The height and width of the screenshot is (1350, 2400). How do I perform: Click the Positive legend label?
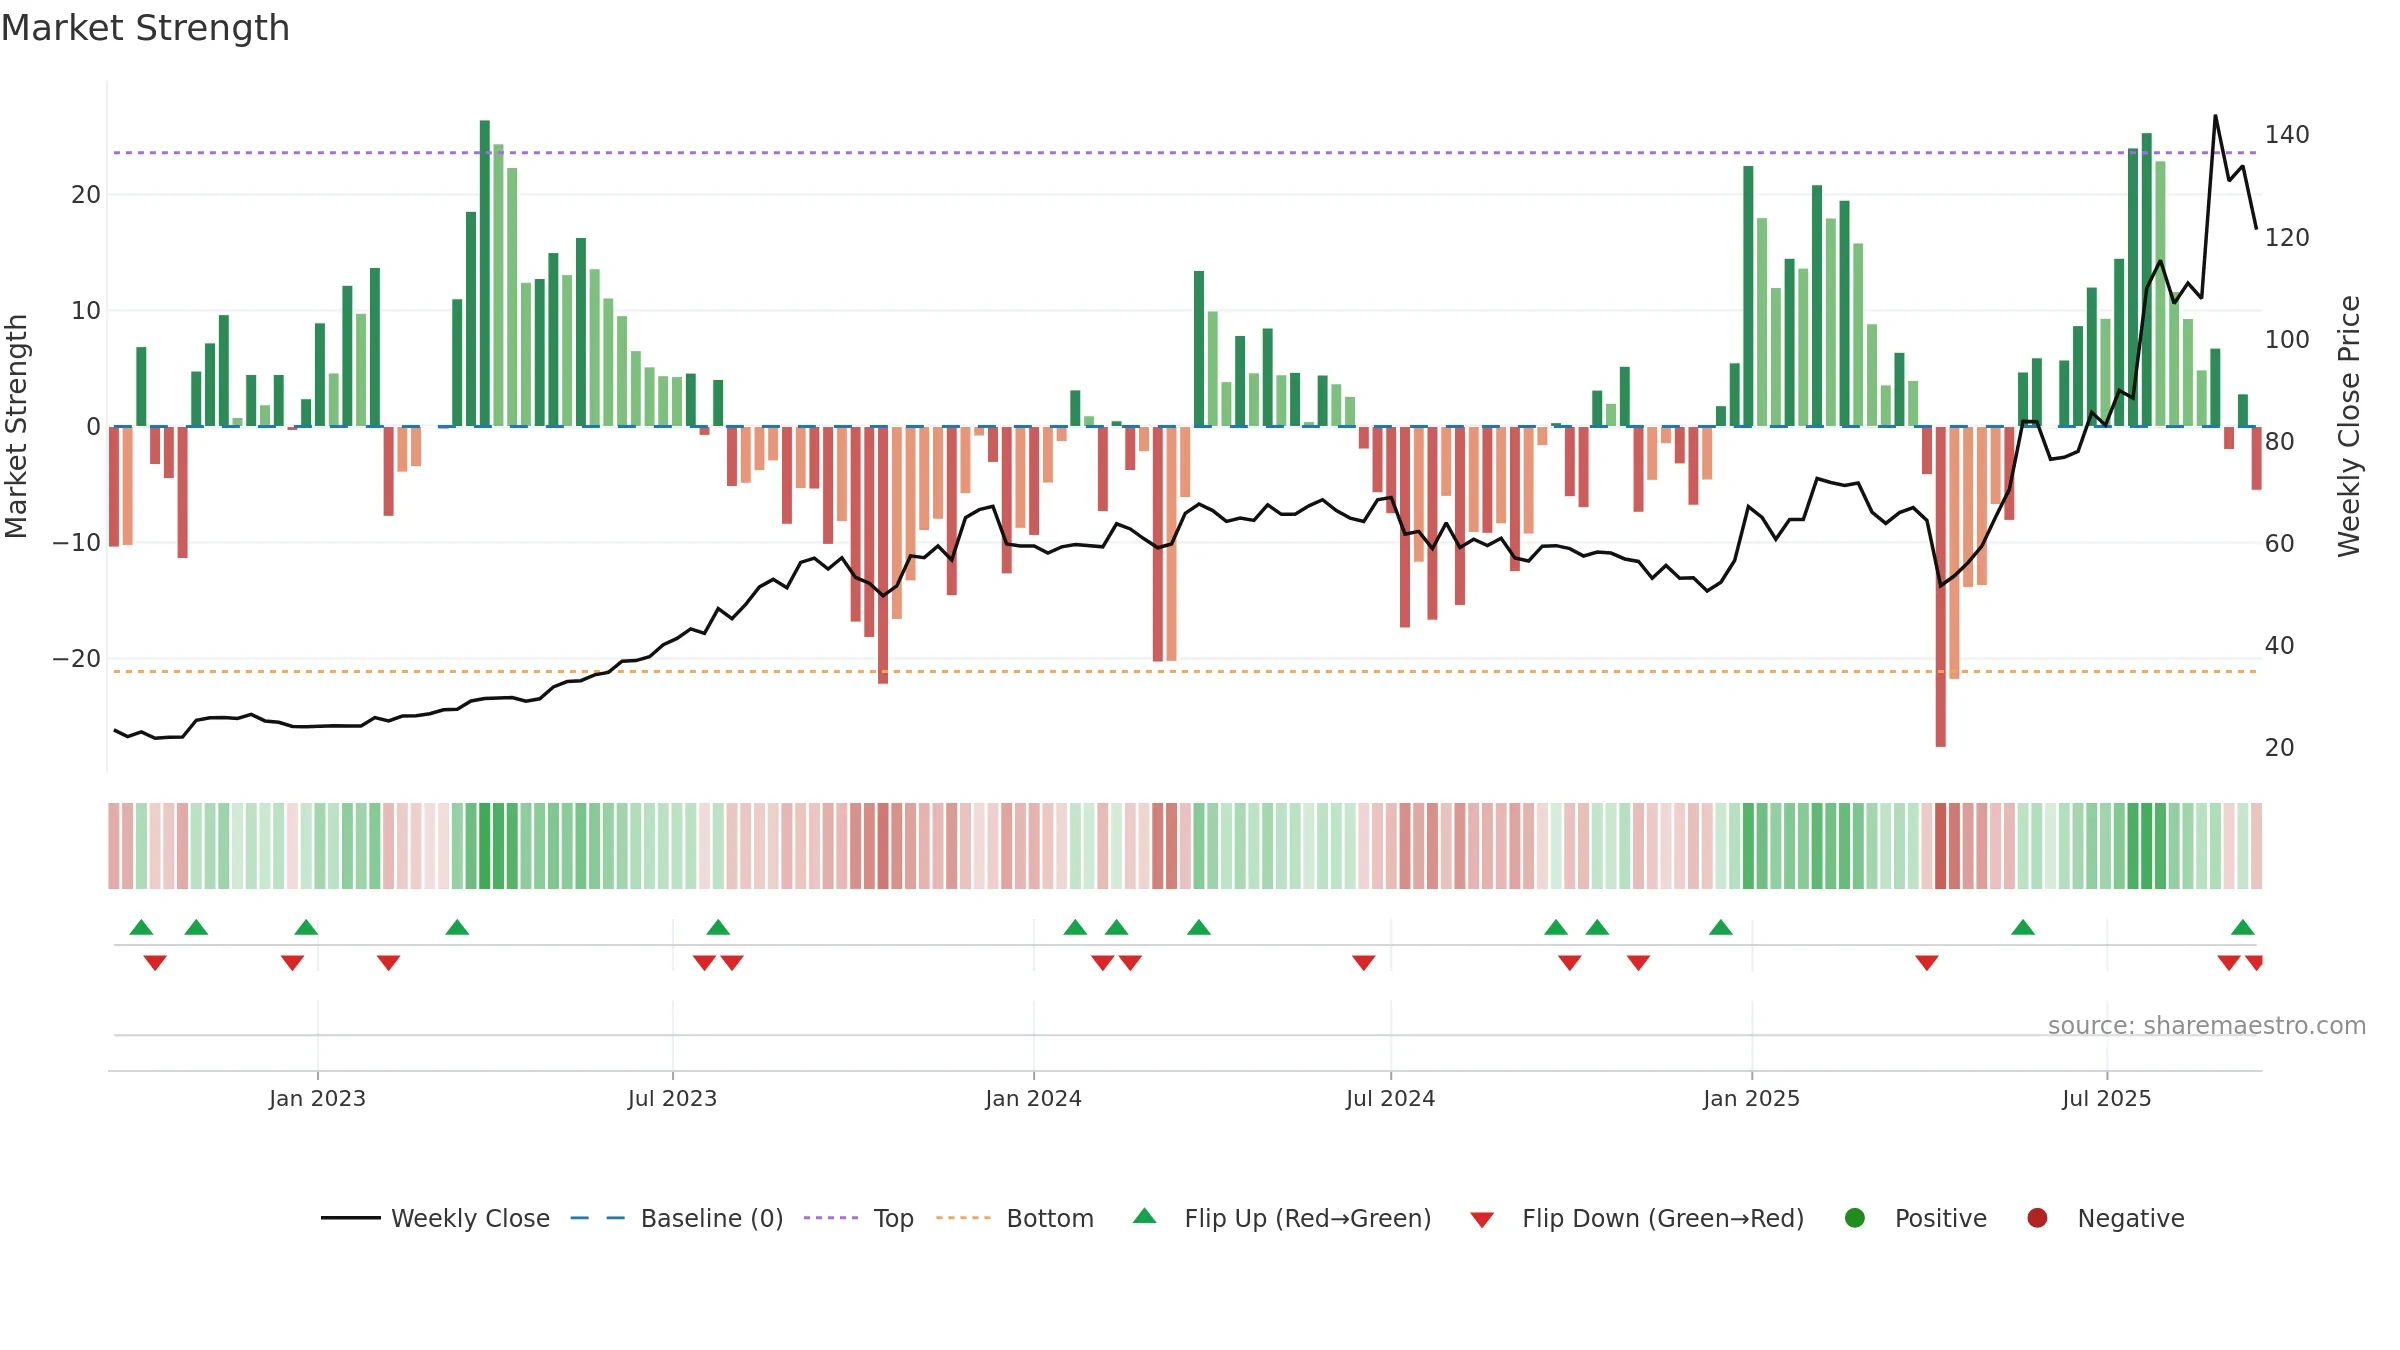click(x=1940, y=1218)
